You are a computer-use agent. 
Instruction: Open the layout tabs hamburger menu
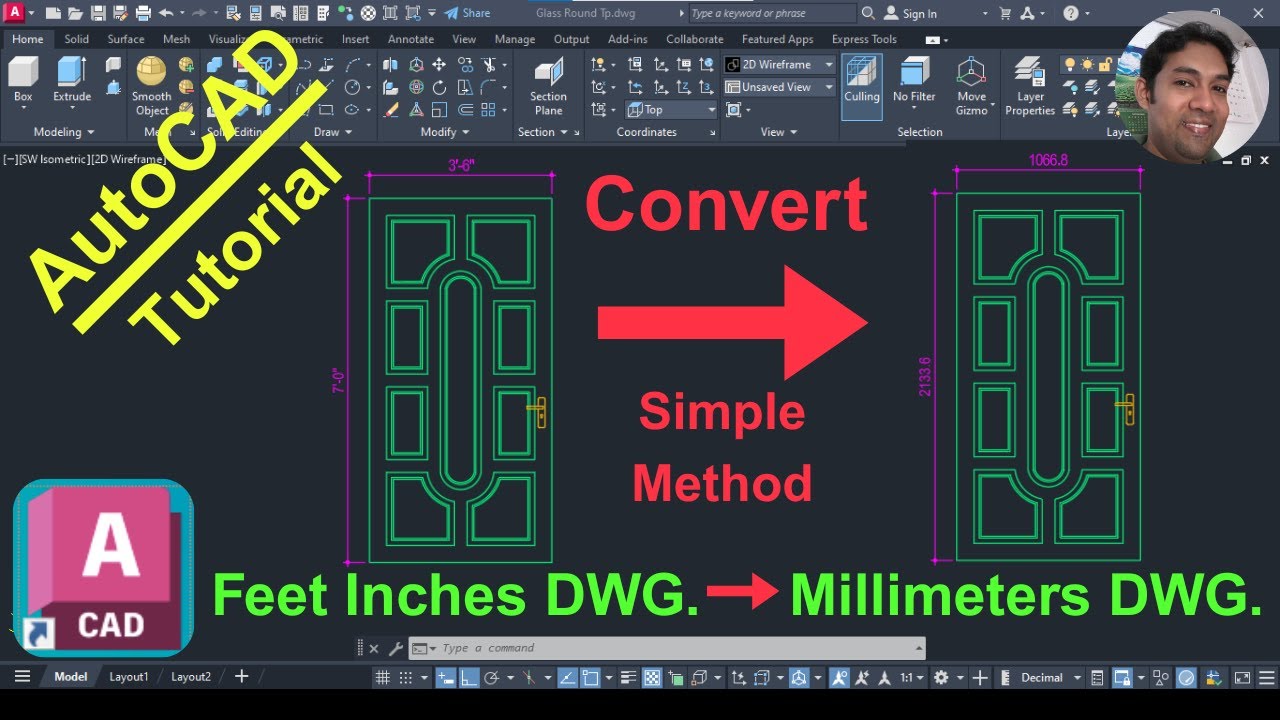pos(22,677)
